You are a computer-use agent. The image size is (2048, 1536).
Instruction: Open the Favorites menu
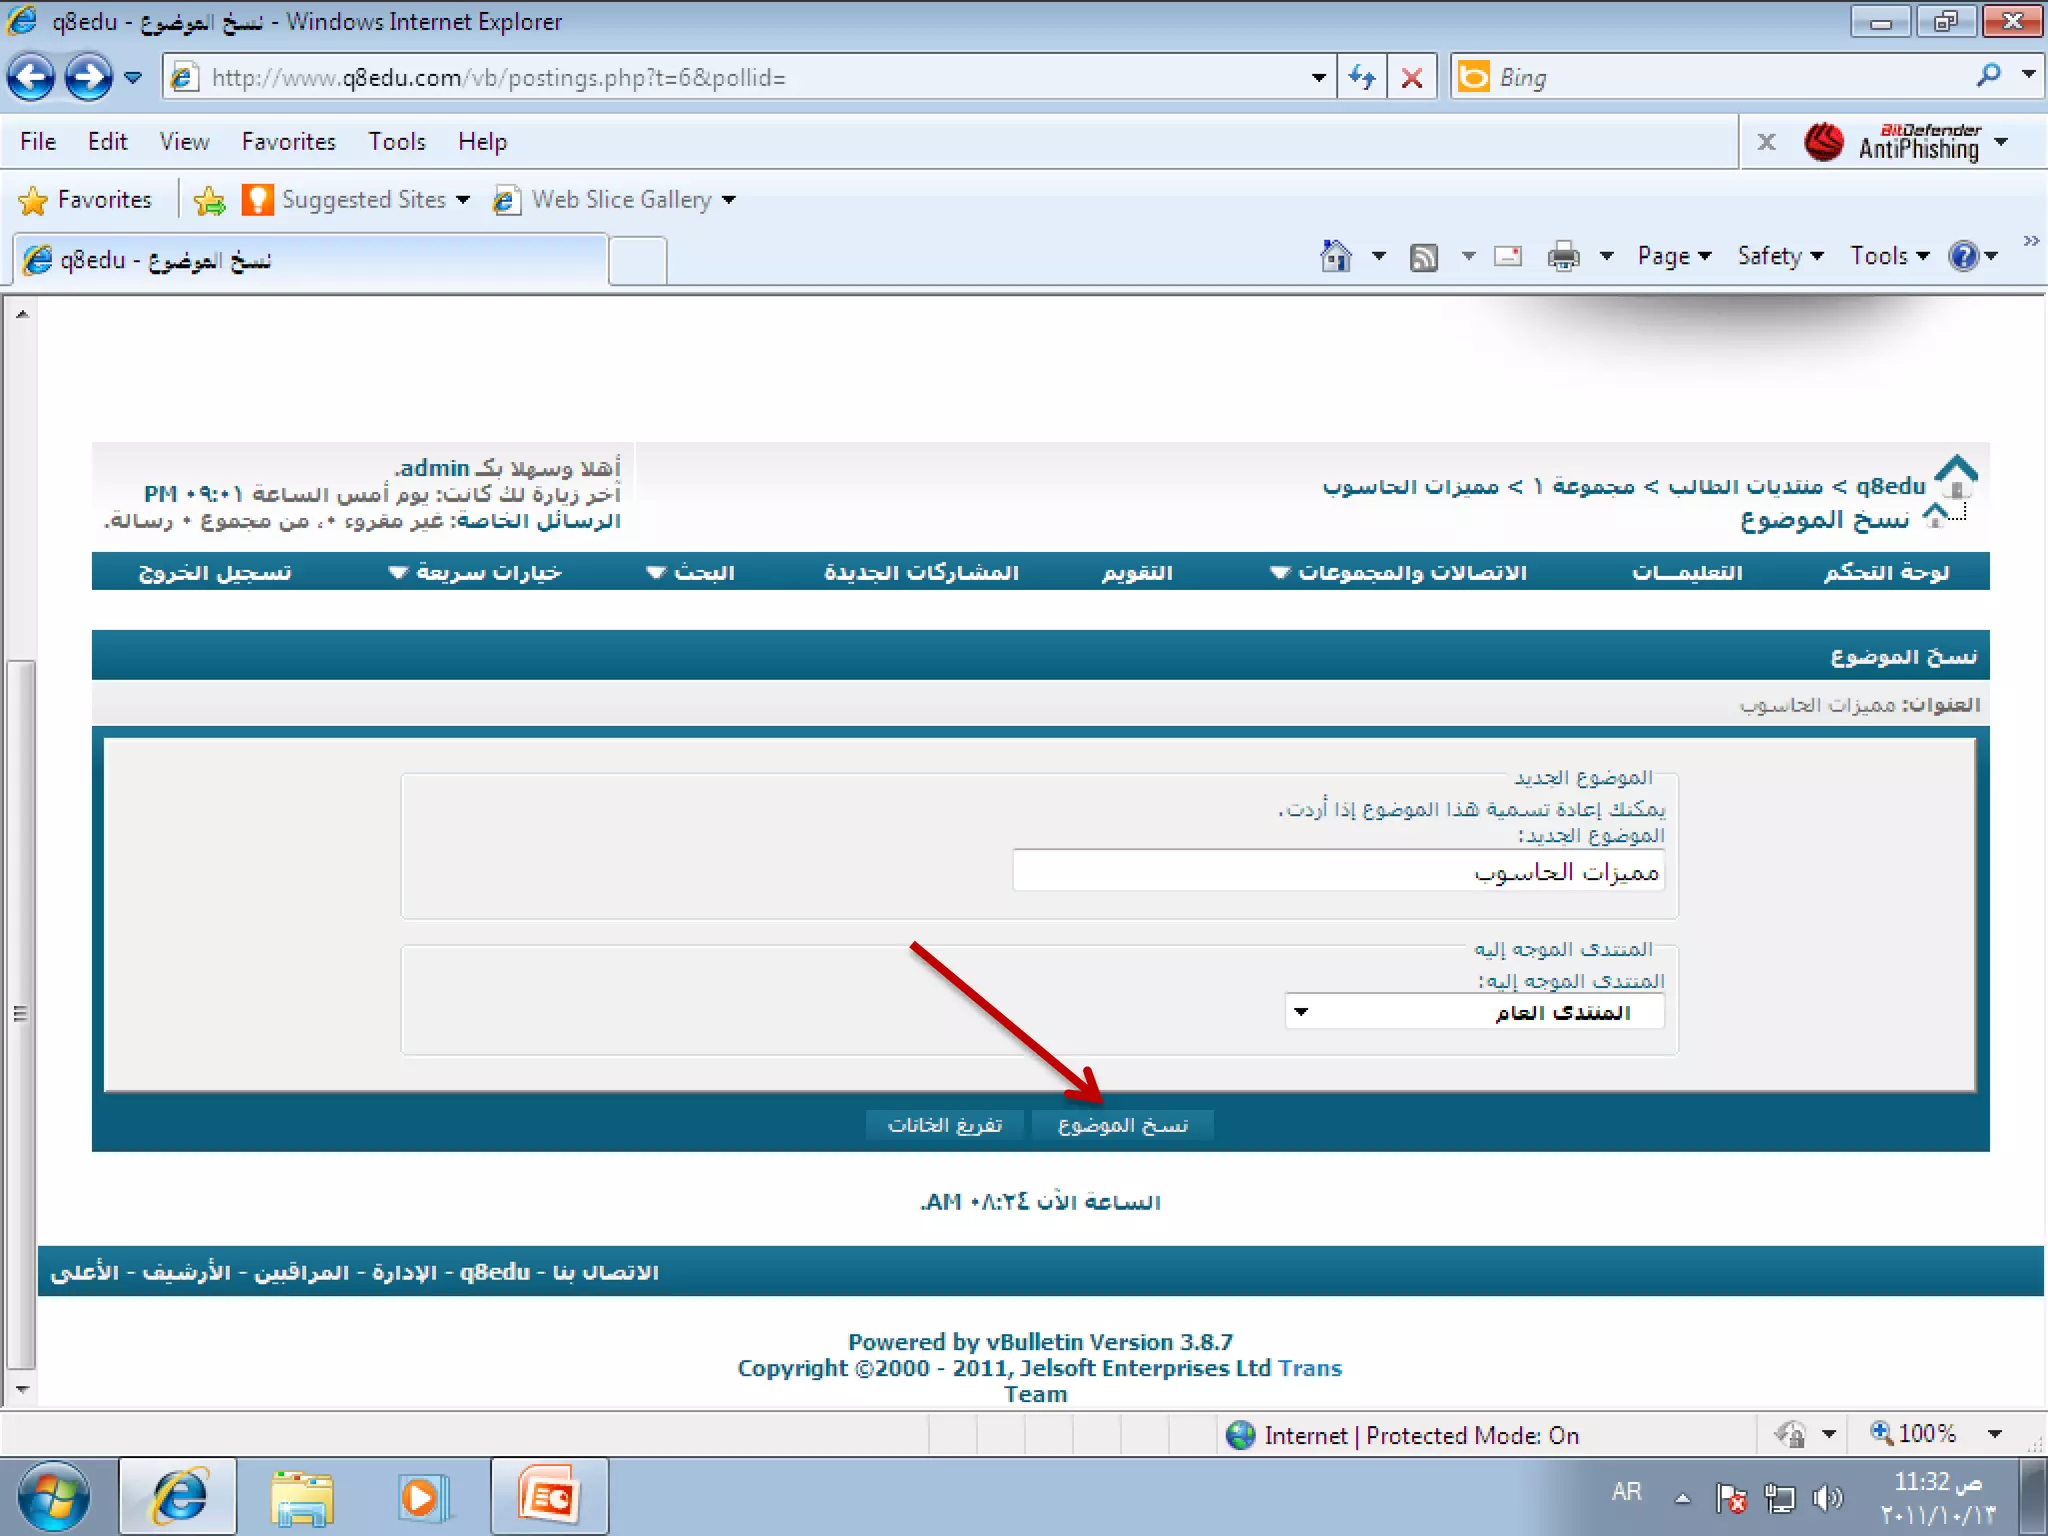(288, 142)
